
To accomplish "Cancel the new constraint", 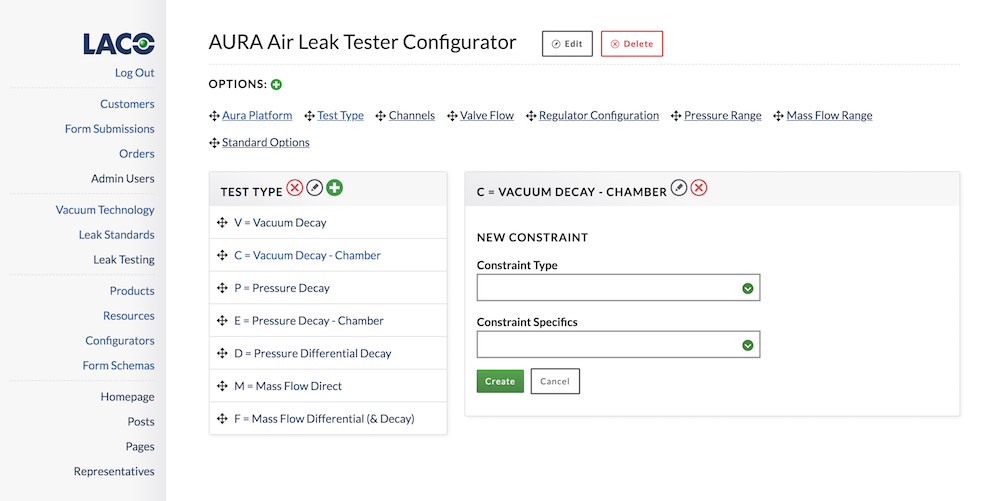I will point(555,381).
